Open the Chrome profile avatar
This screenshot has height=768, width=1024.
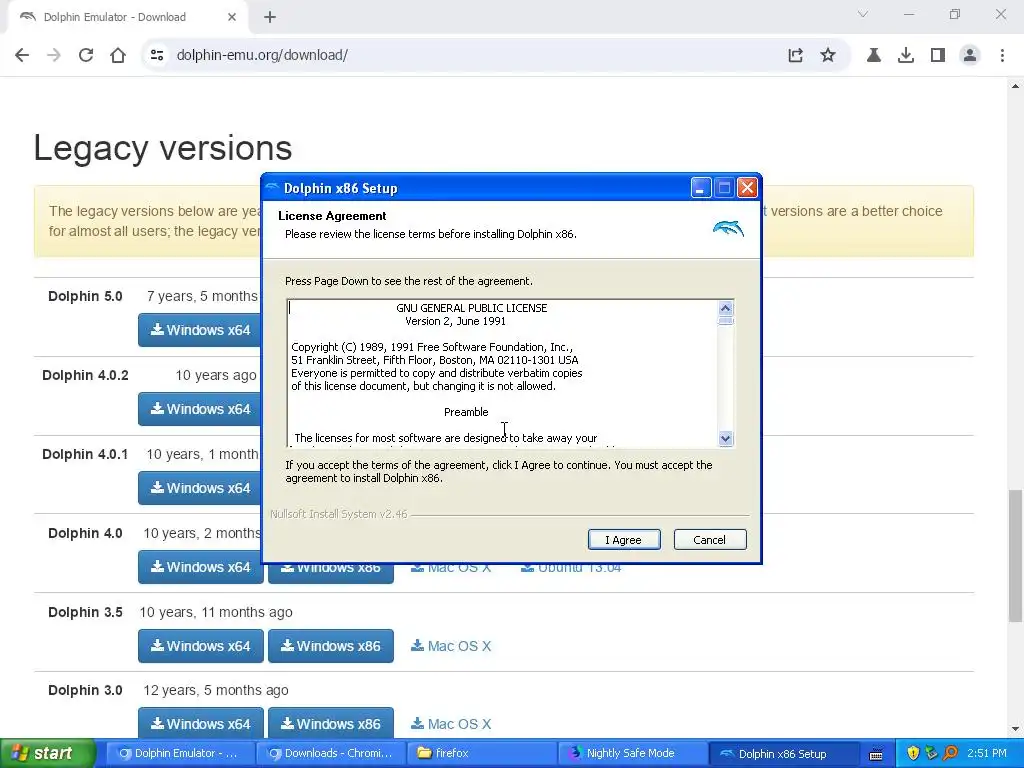click(970, 55)
